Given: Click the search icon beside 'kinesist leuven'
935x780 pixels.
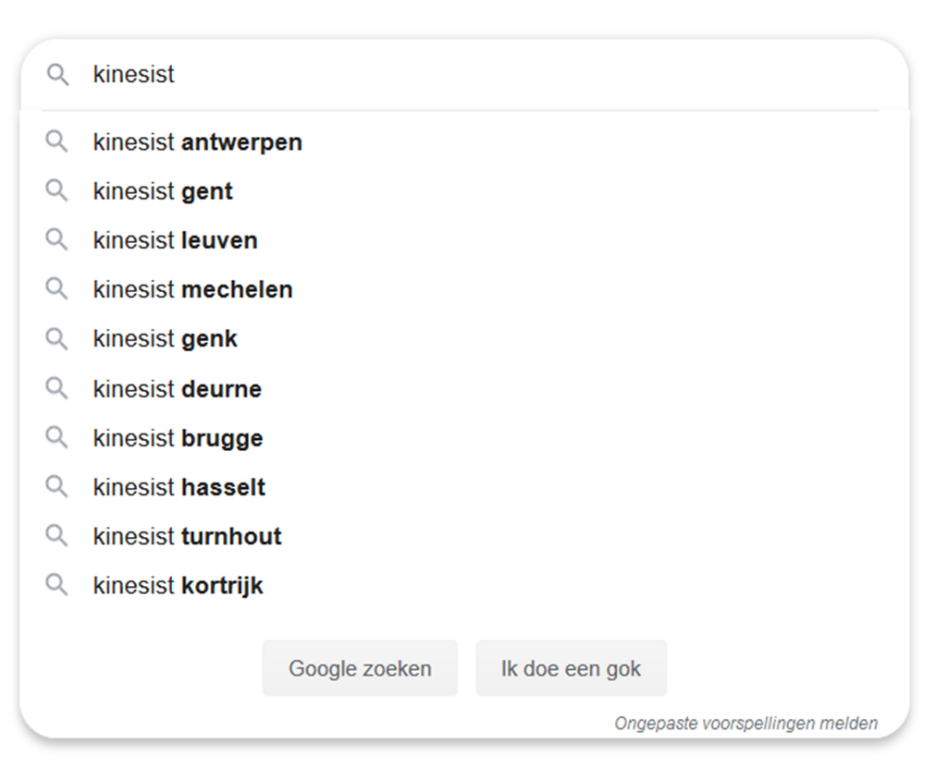Looking at the screenshot, I should [57, 240].
